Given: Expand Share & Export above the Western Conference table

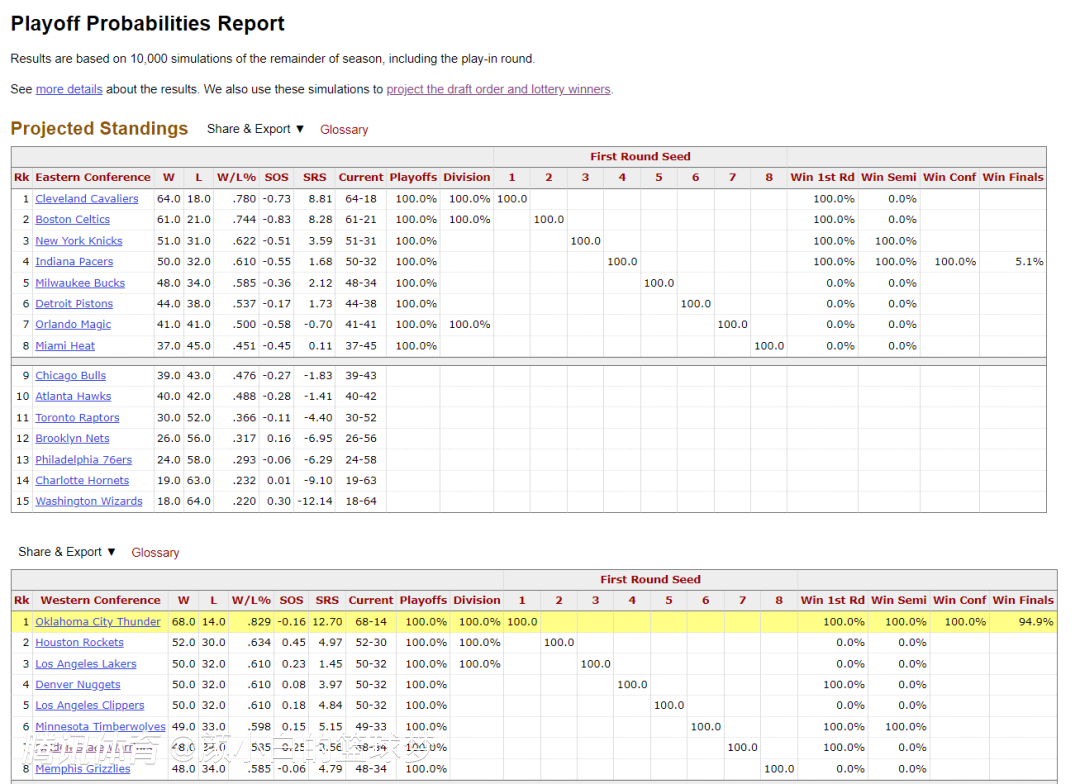Looking at the screenshot, I should (x=67, y=552).
